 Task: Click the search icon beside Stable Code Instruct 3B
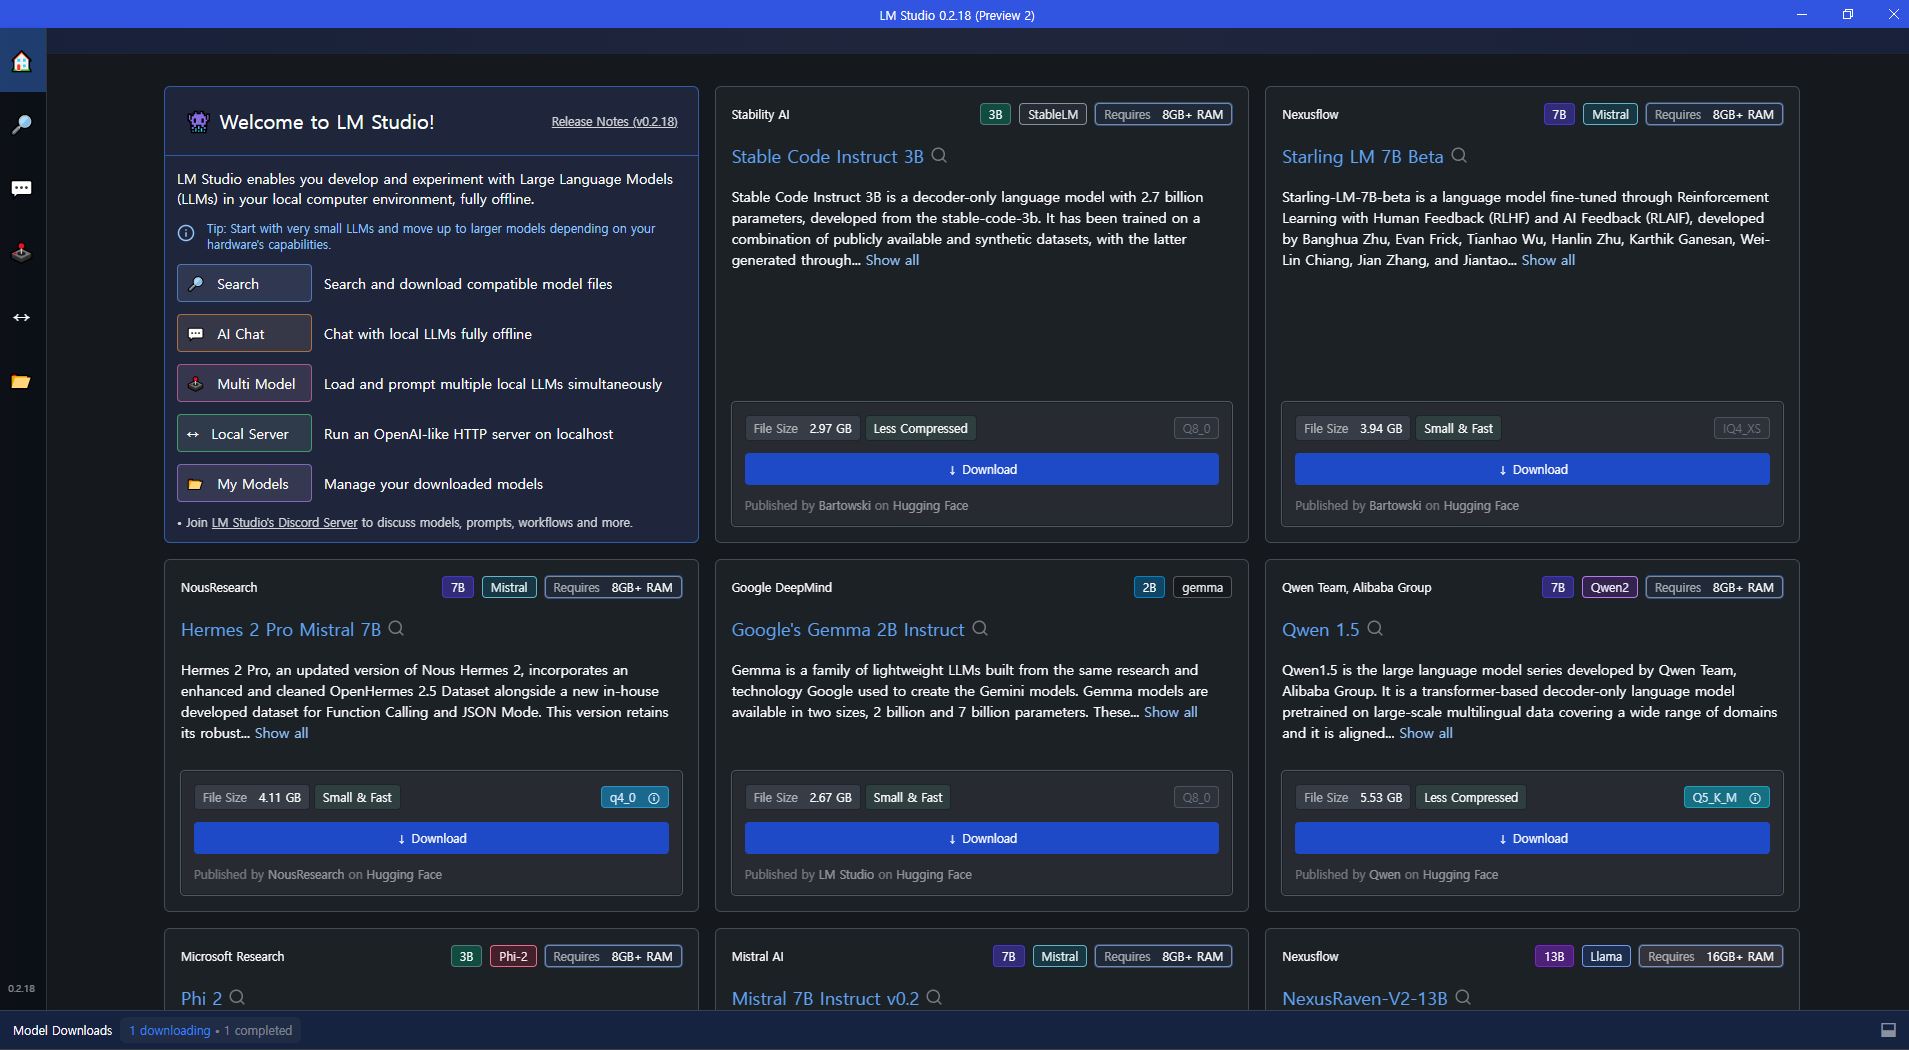939,156
